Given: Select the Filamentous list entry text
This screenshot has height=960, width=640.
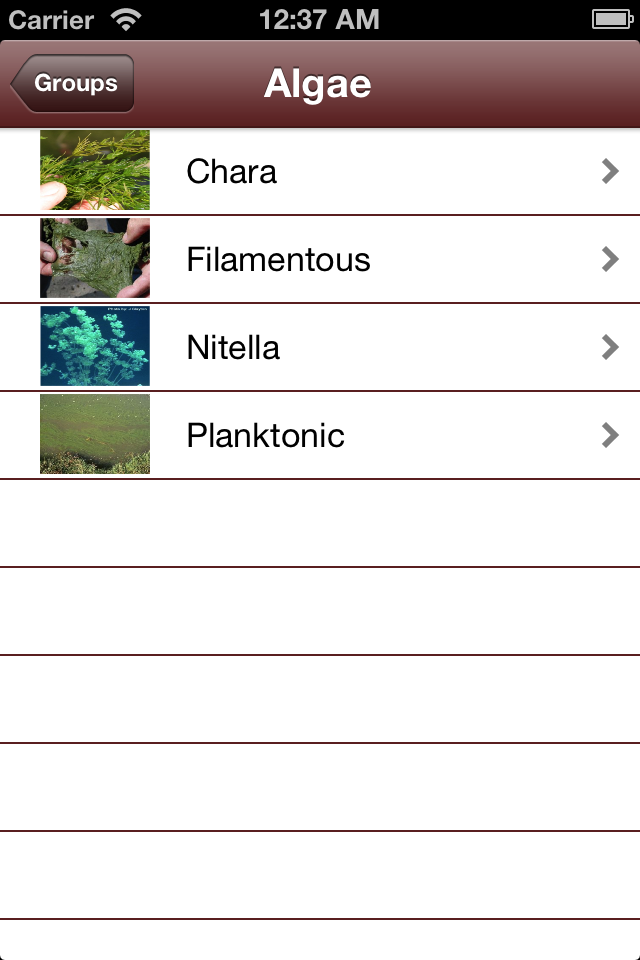Looking at the screenshot, I should pos(278,260).
